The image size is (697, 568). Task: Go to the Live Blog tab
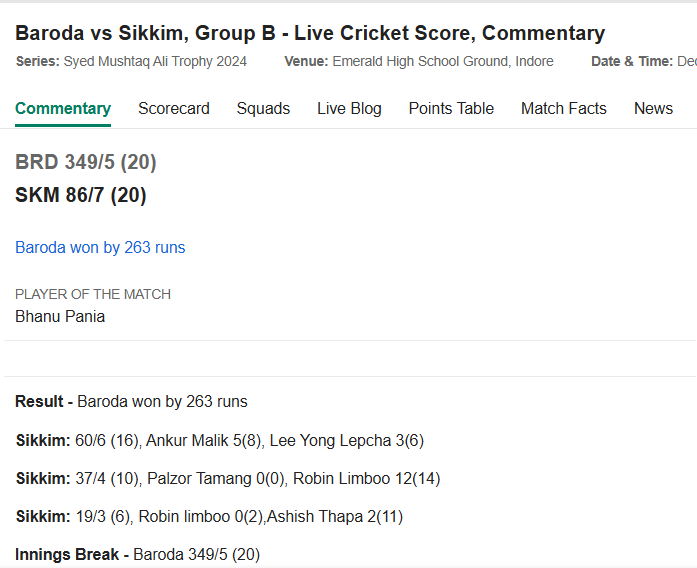pos(349,108)
